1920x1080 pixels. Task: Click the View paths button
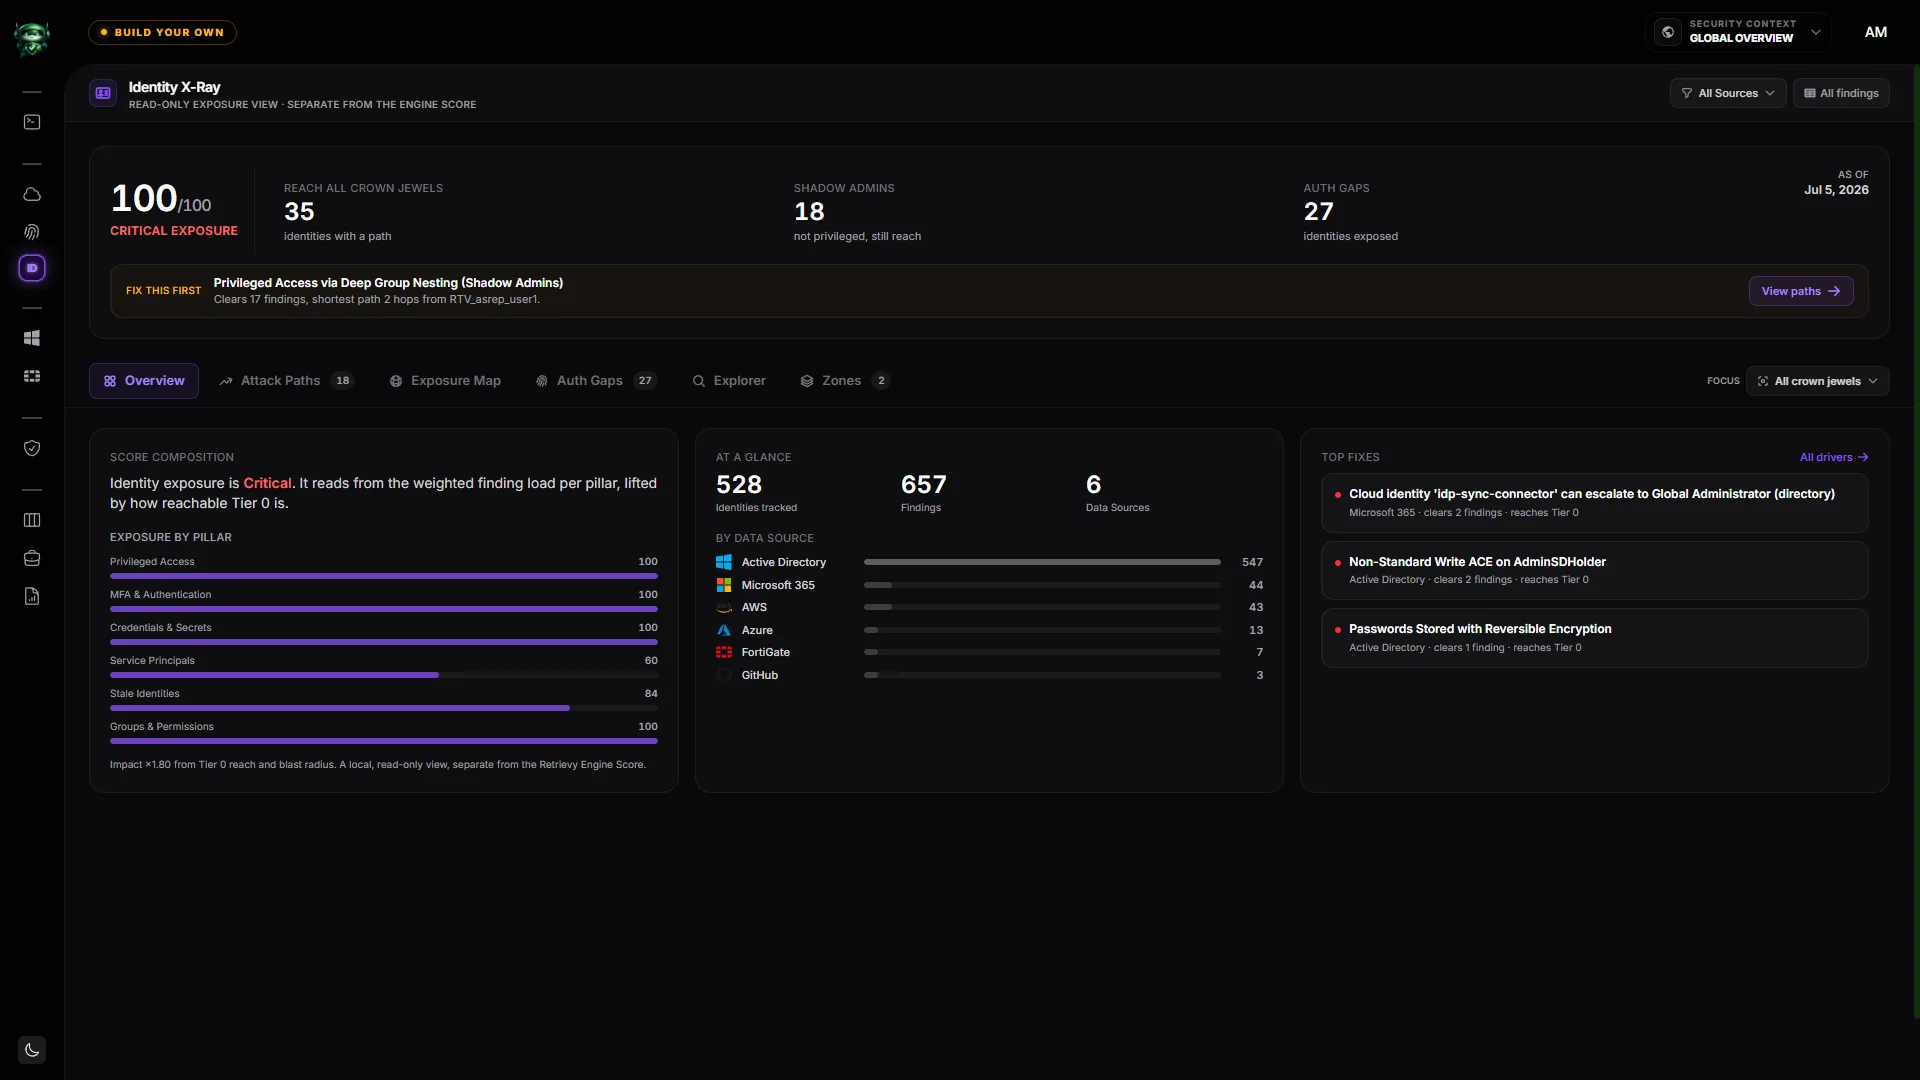tap(1800, 291)
